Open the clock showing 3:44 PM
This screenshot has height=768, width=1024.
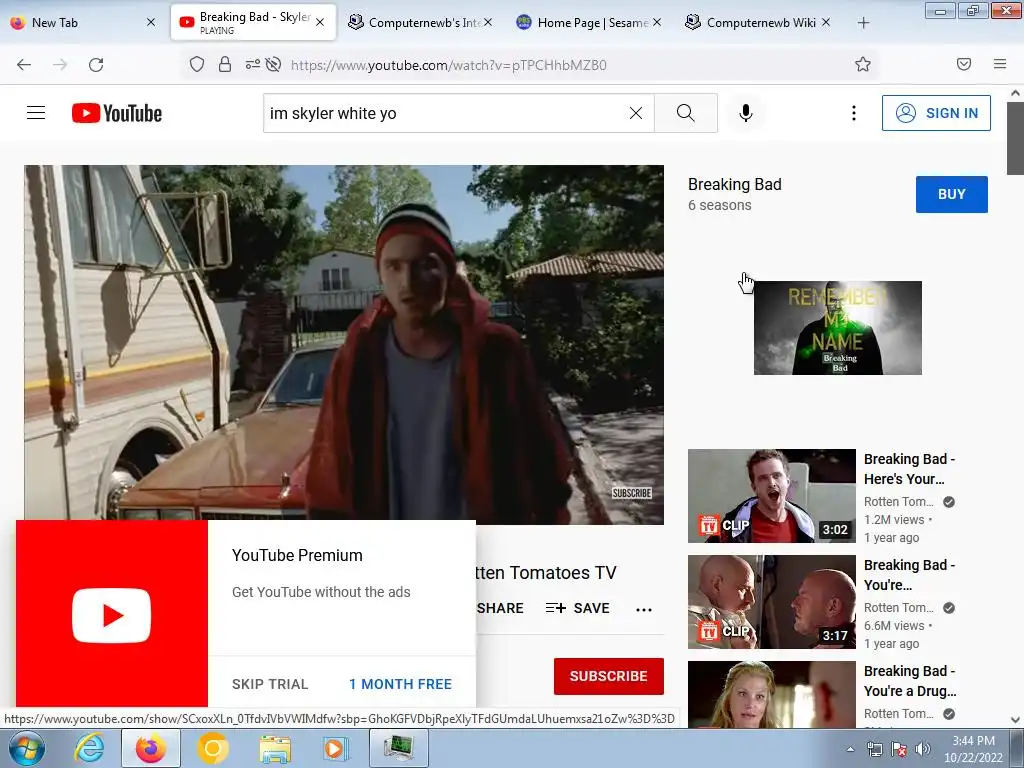click(973, 749)
